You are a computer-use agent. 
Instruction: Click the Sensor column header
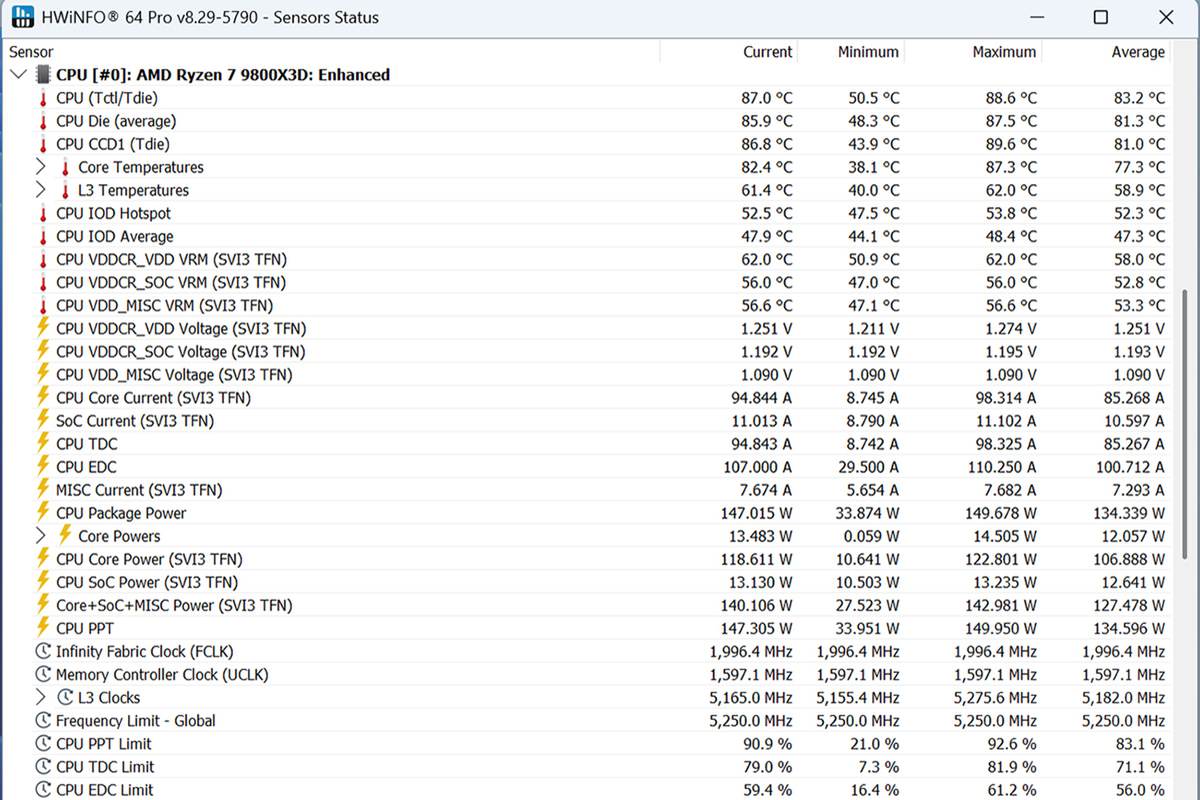pyautogui.click(x=32, y=52)
